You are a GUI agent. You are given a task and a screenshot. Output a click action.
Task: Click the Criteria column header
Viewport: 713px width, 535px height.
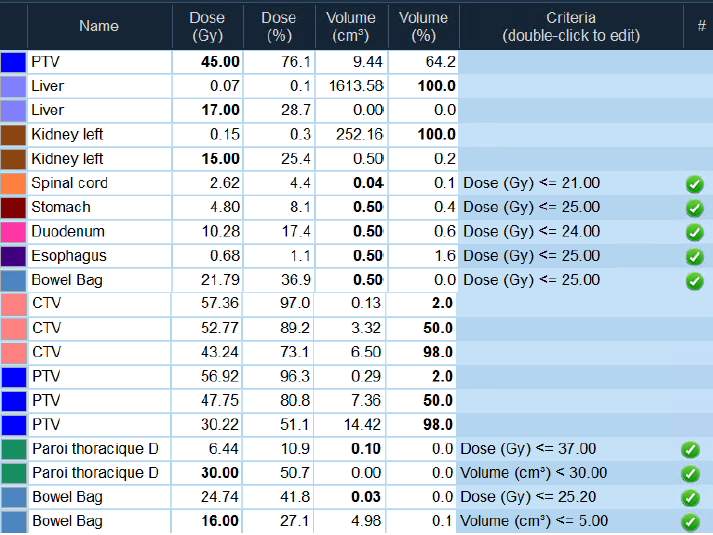[x=571, y=26]
